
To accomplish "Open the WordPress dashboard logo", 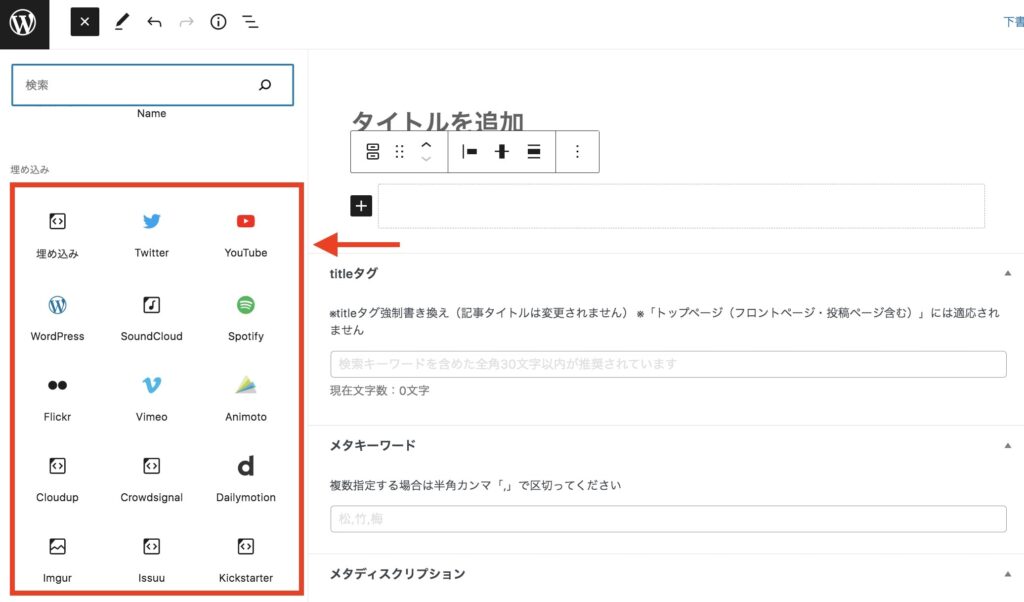I will pos(24,24).
